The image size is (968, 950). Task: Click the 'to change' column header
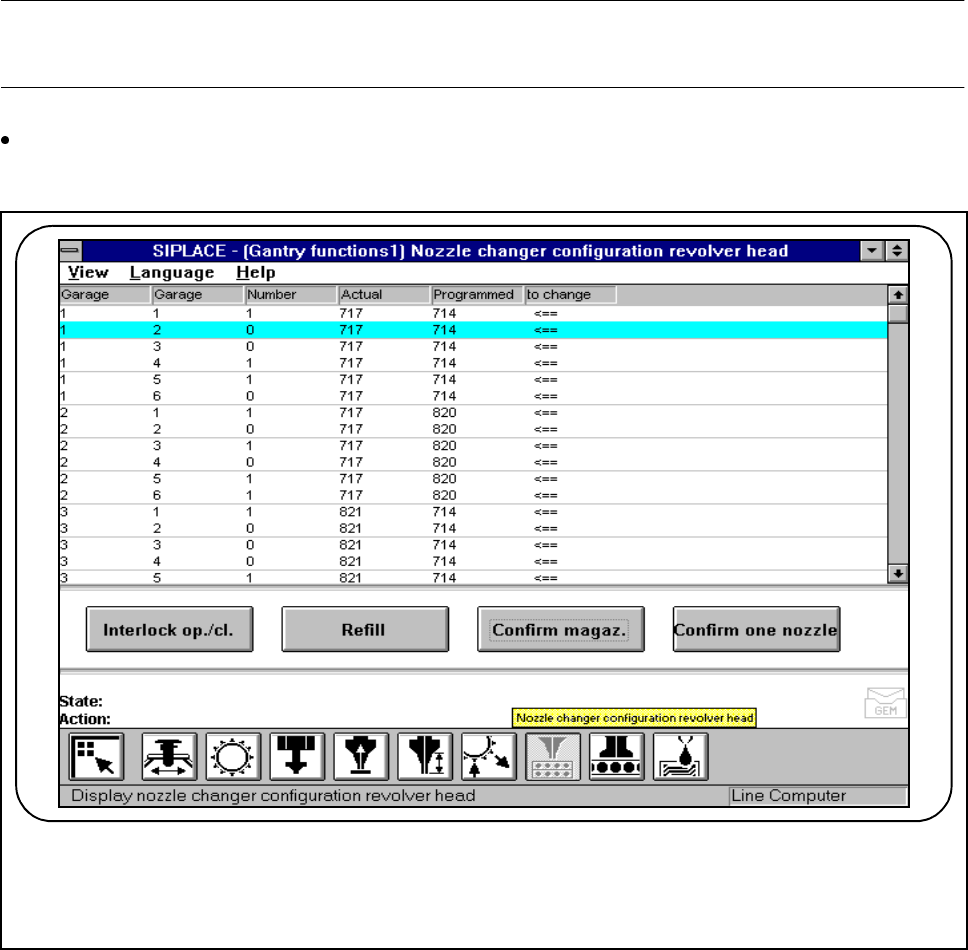click(x=570, y=294)
